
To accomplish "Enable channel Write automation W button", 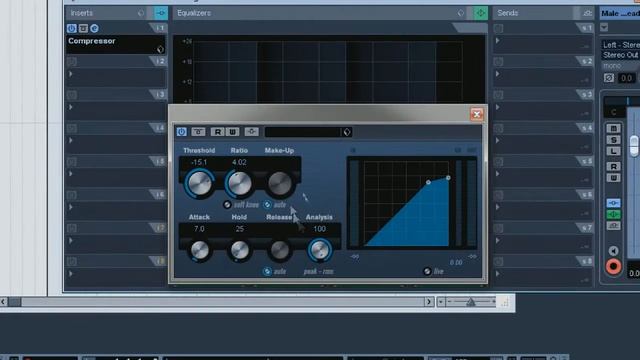I will tap(613, 178).
